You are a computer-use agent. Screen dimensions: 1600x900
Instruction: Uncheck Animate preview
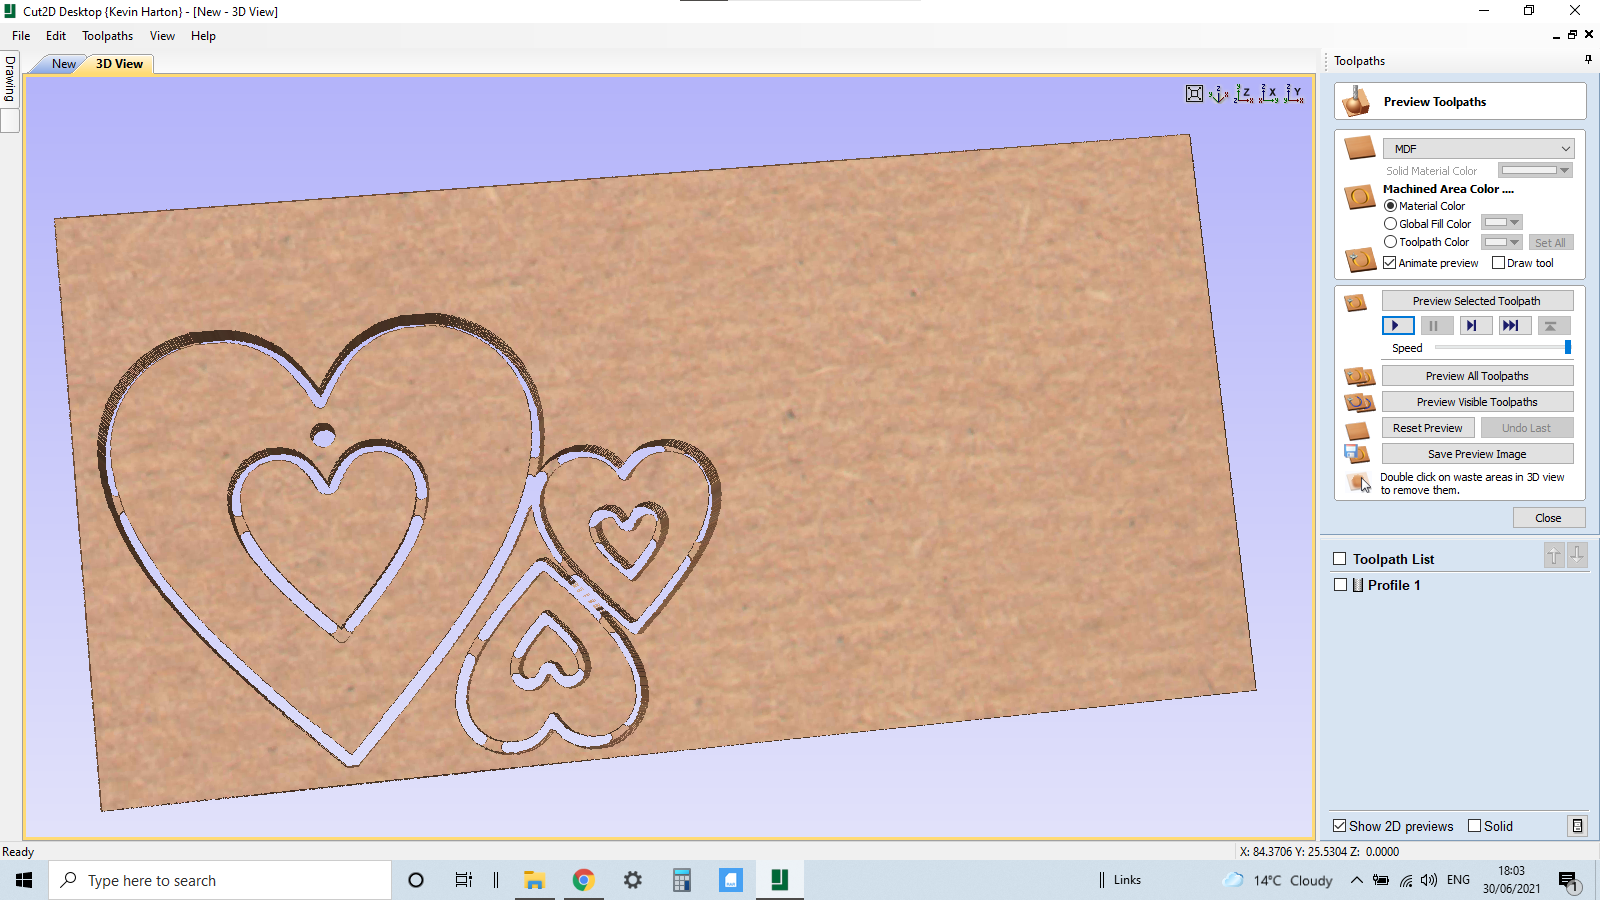click(1390, 262)
